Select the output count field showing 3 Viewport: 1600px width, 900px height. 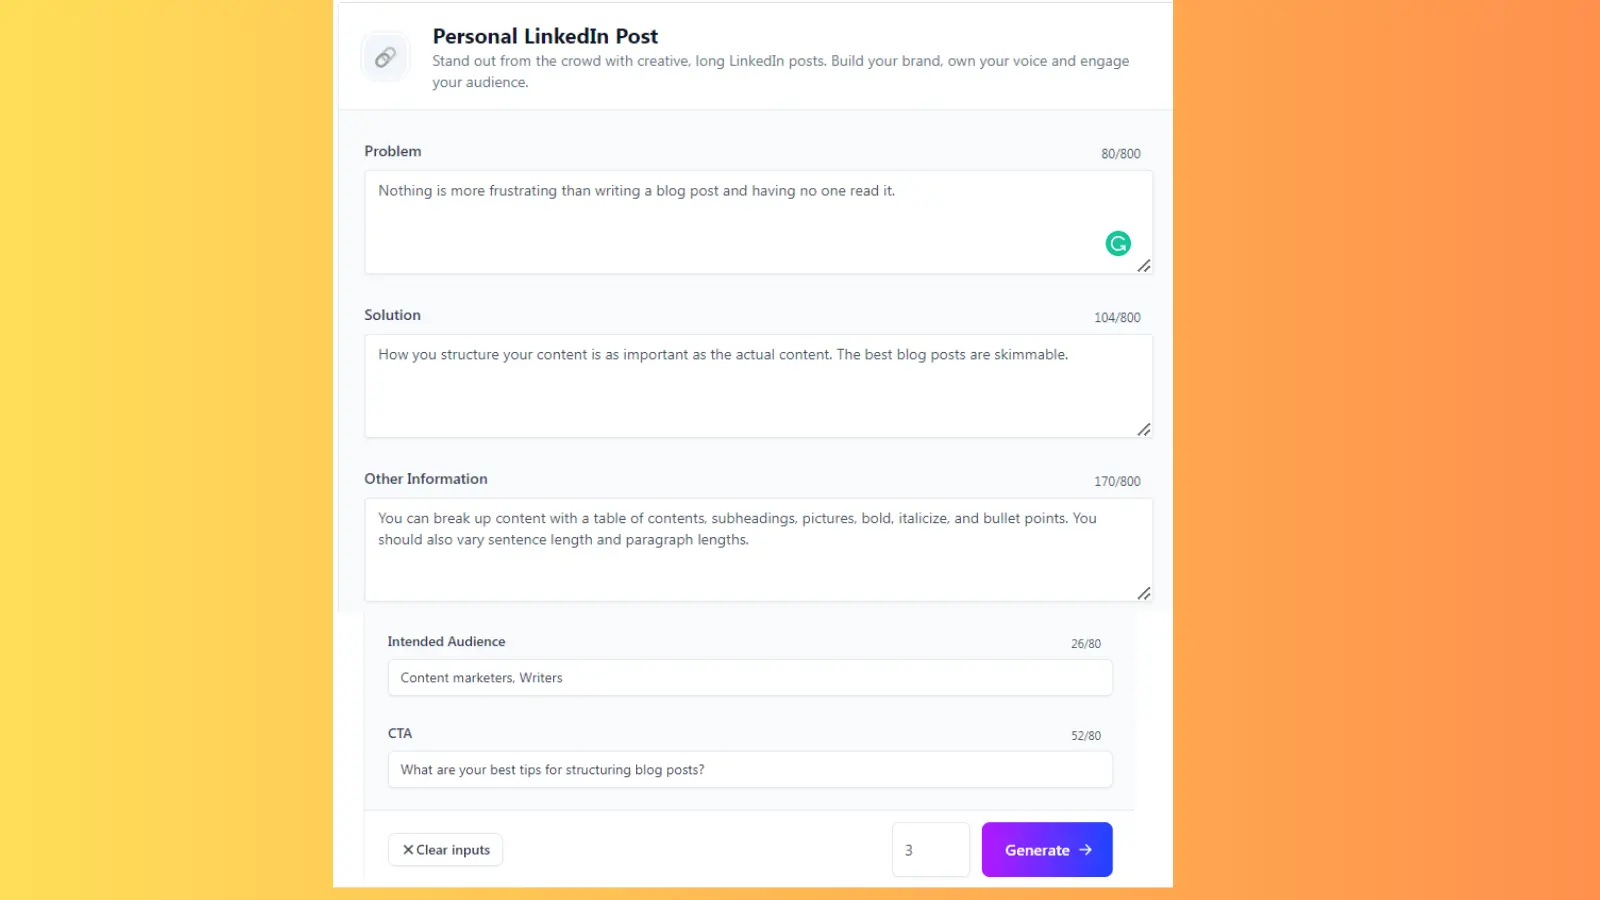931,850
